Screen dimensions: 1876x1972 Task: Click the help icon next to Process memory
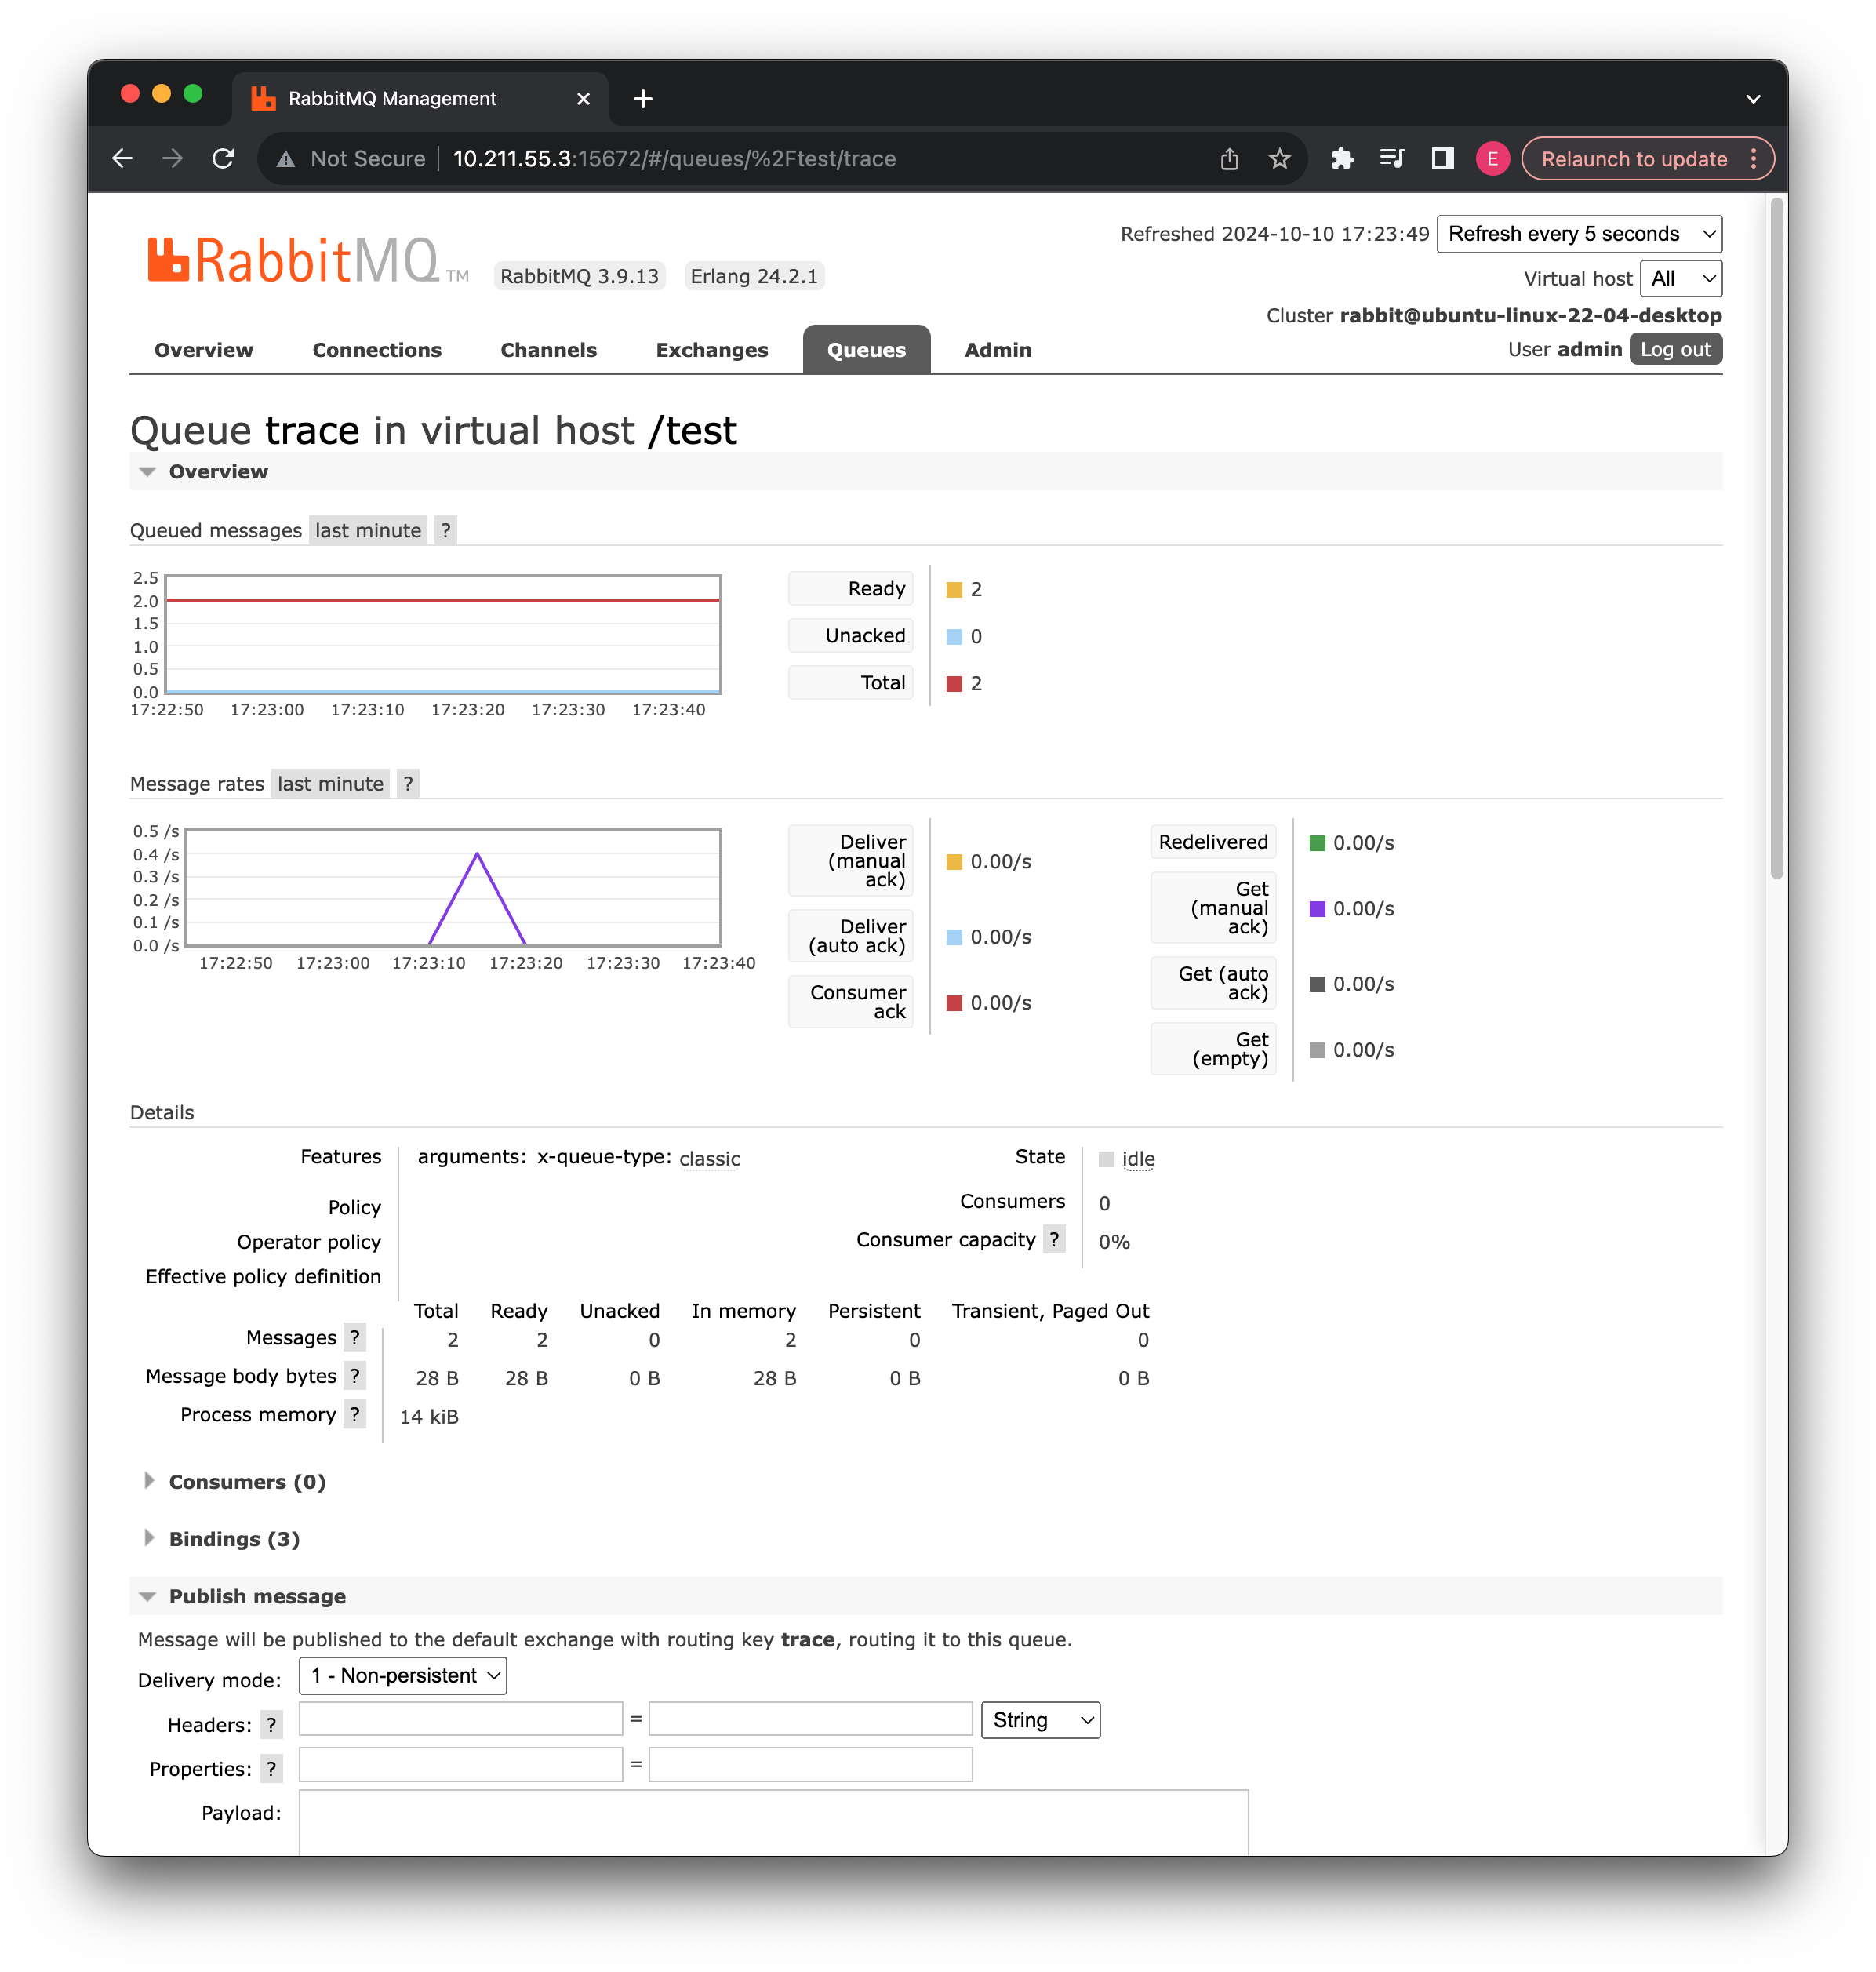coord(354,1414)
